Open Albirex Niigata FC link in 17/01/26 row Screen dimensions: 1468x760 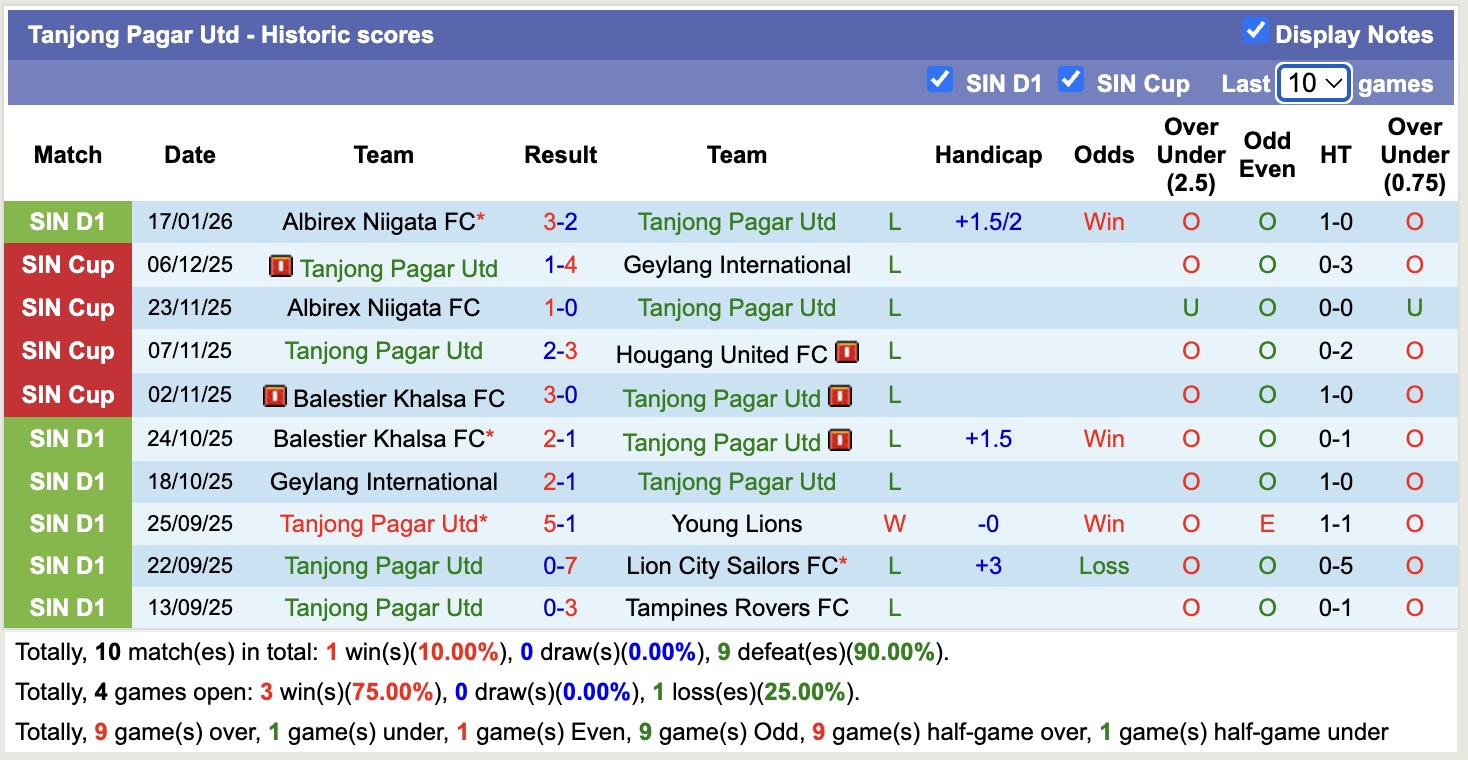click(378, 222)
